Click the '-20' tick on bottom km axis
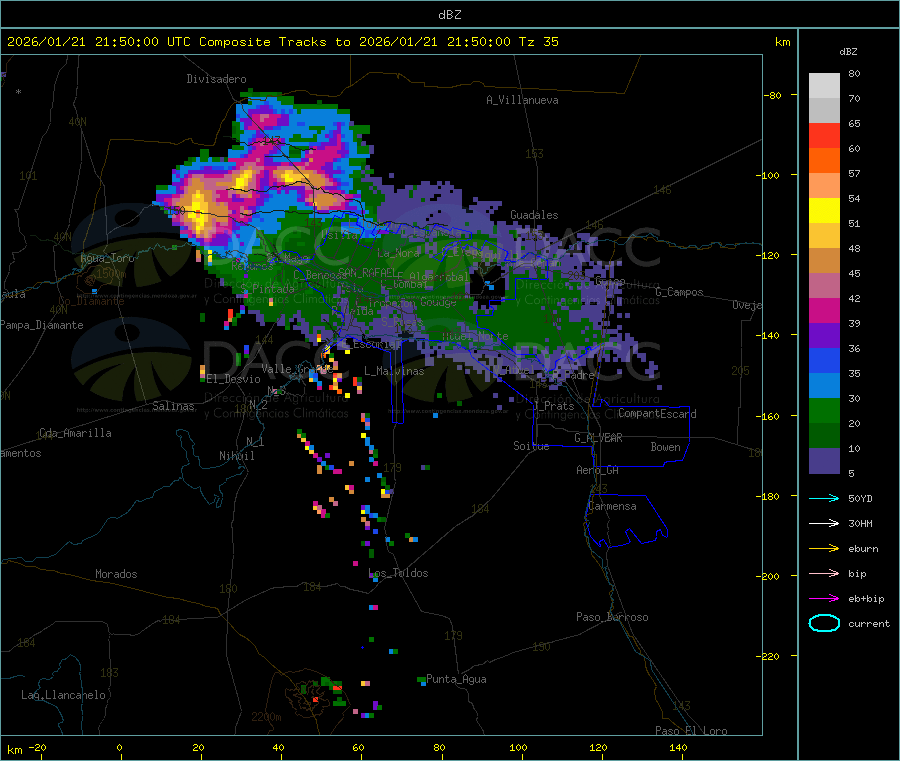Viewport: 900px width, 761px height. pyautogui.click(x=37, y=747)
